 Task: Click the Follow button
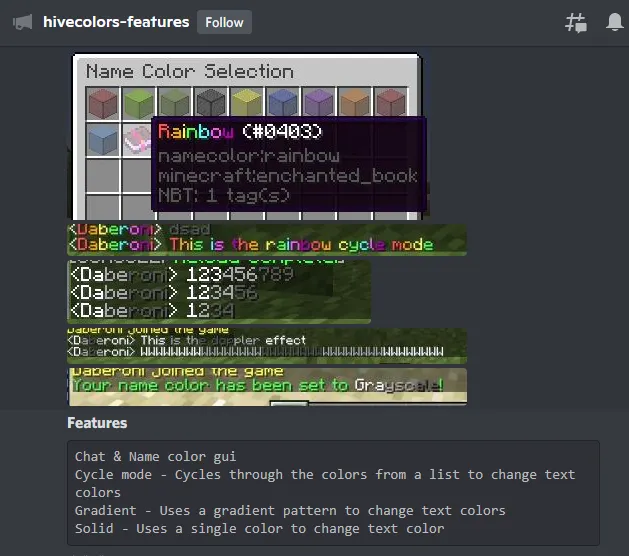point(224,22)
